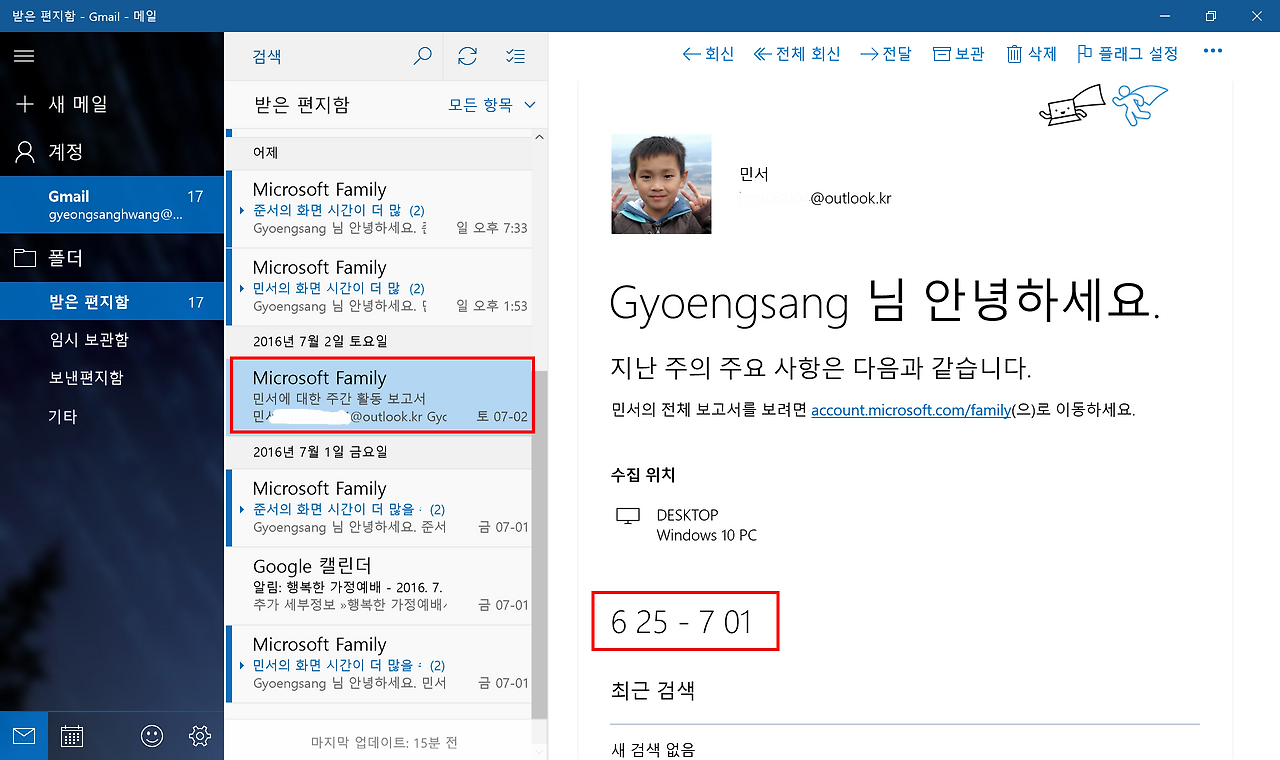Open the Calendar app from the bottom bar
1280x760 pixels.
71,735
